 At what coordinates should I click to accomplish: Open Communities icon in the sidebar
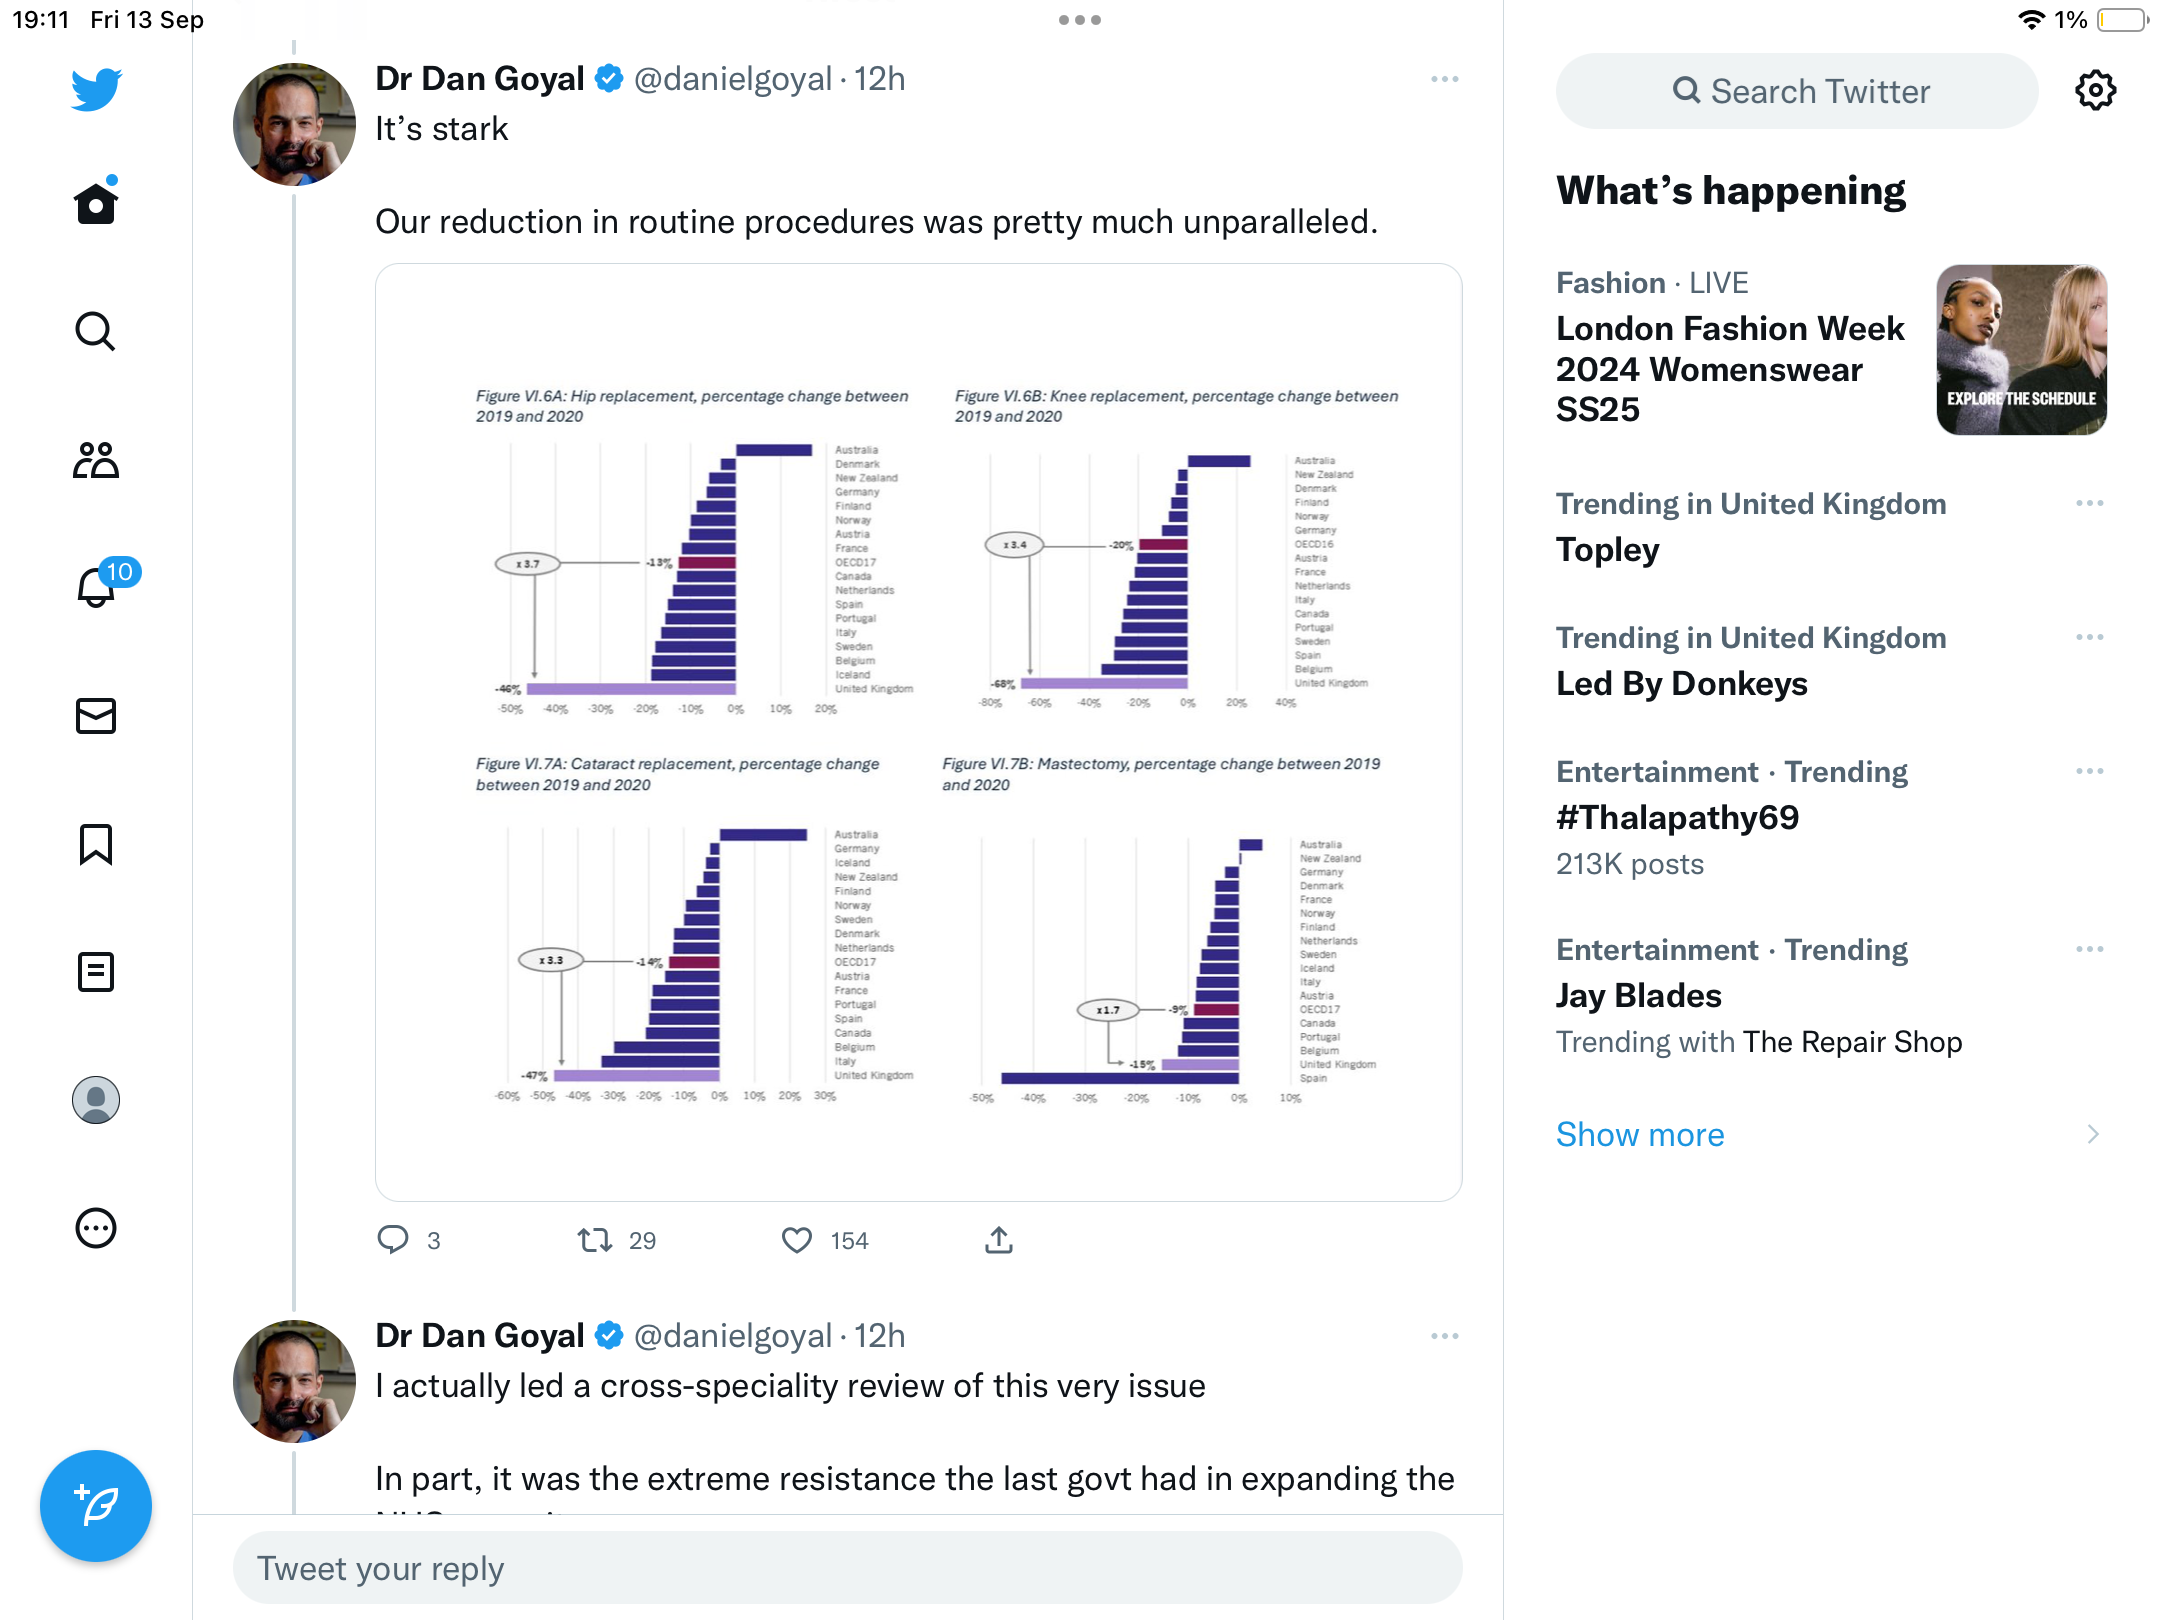coord(96,459)
